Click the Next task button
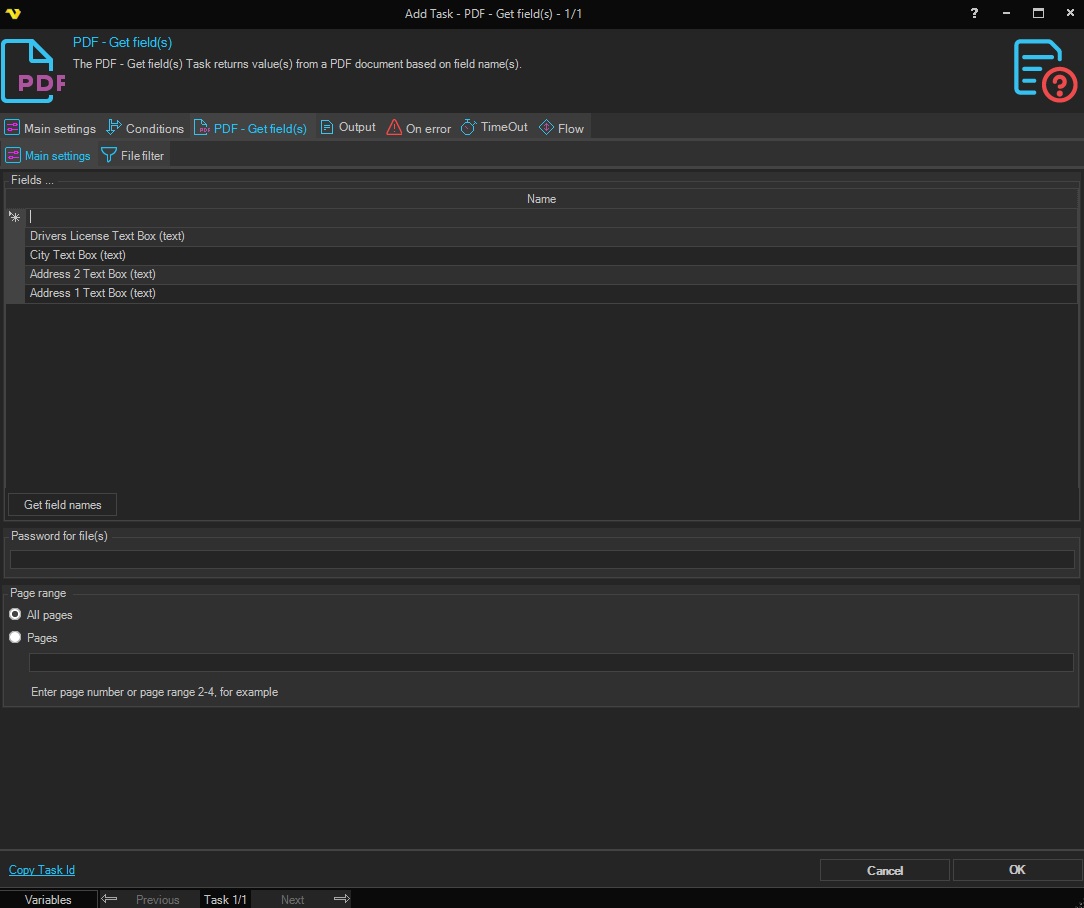The image size is (1084, 908). 292,900
